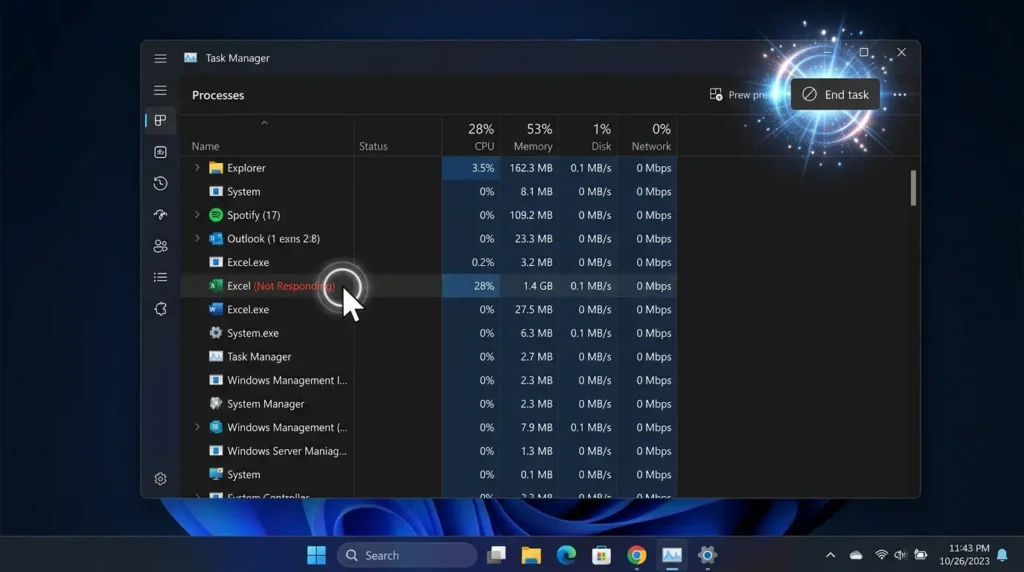Select the Excel (Not Responding) row
The height and width of the screenshot is (572, 1024).
coord(428,286)
